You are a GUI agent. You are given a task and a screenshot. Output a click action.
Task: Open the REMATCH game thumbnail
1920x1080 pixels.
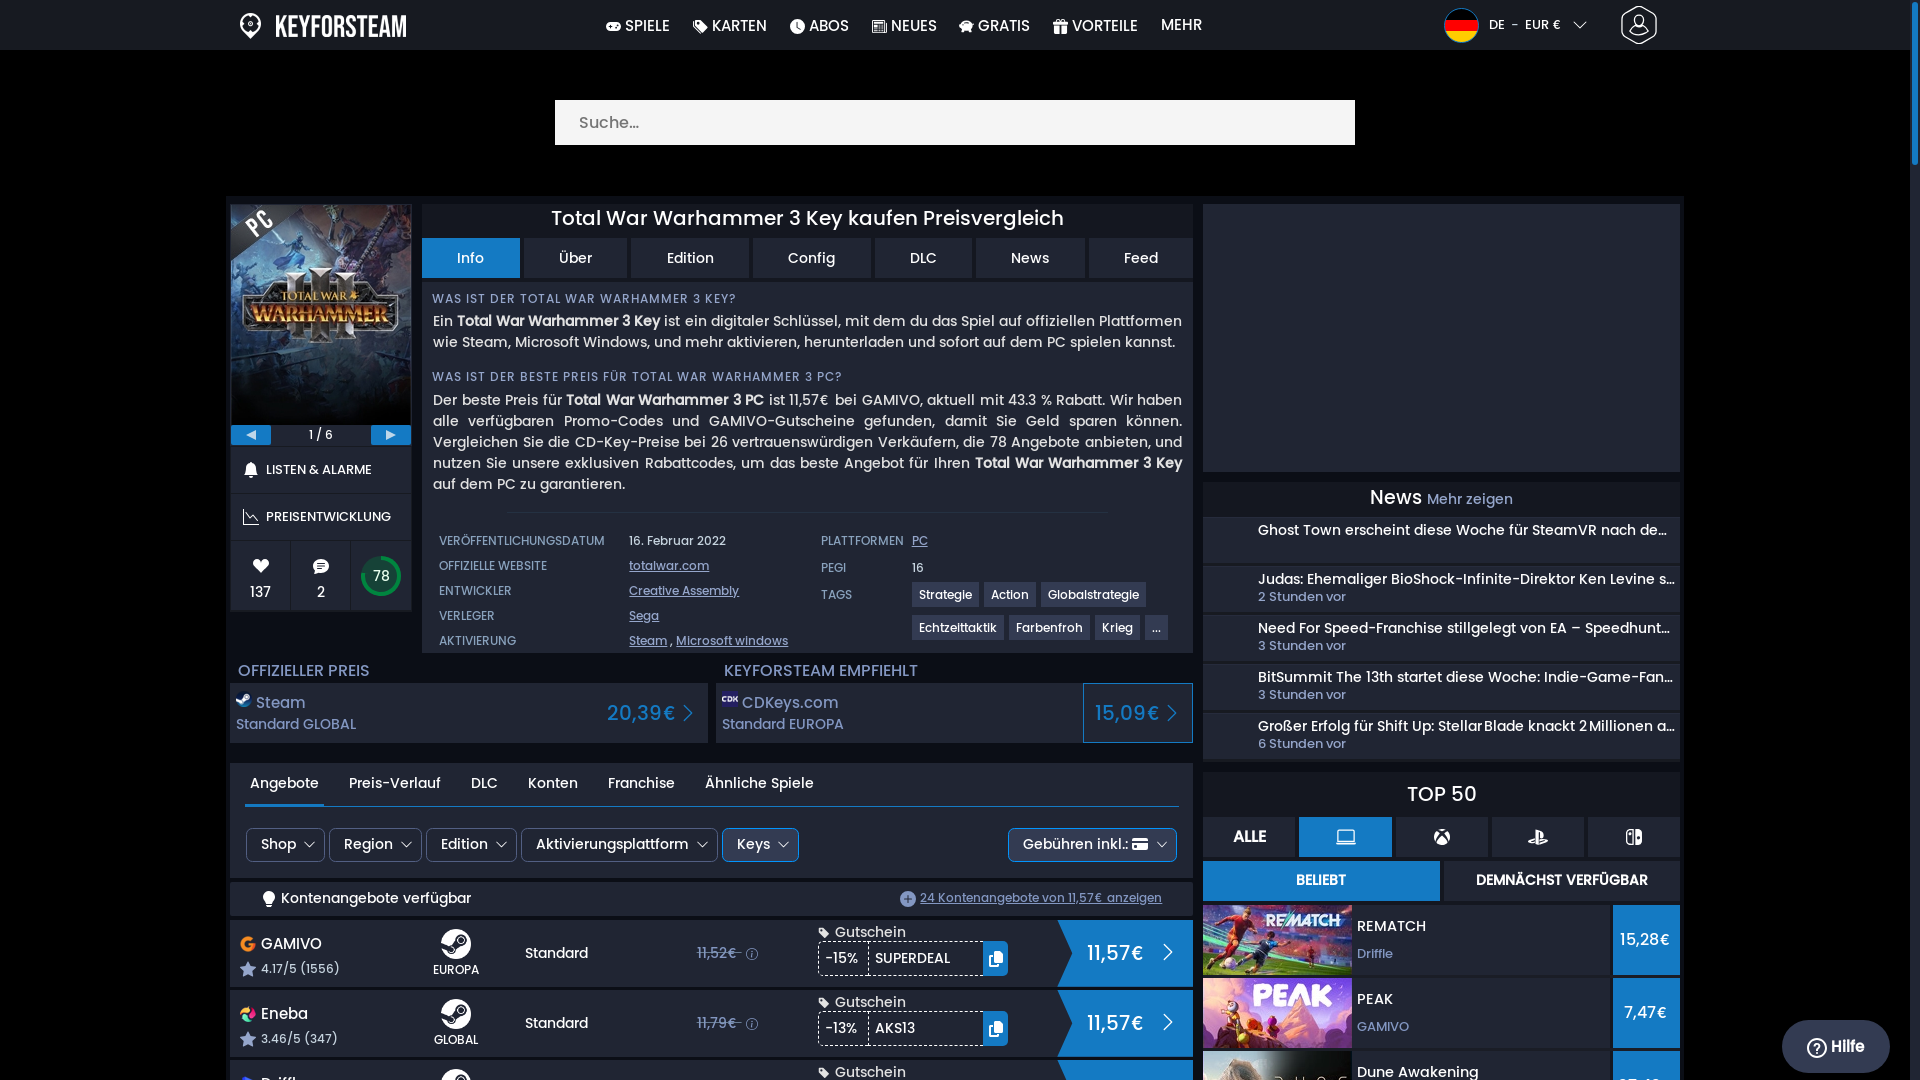[1277, 940]
